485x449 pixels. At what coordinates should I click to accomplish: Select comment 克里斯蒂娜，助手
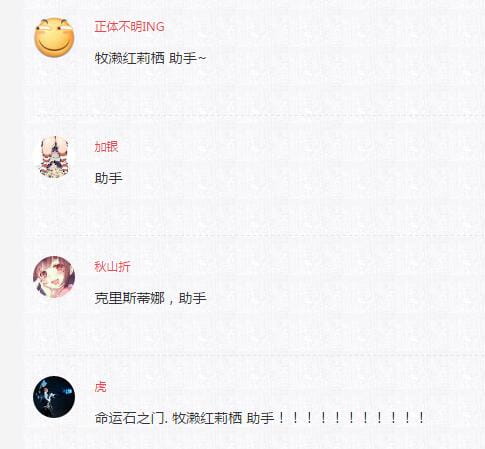coord(151,298)
